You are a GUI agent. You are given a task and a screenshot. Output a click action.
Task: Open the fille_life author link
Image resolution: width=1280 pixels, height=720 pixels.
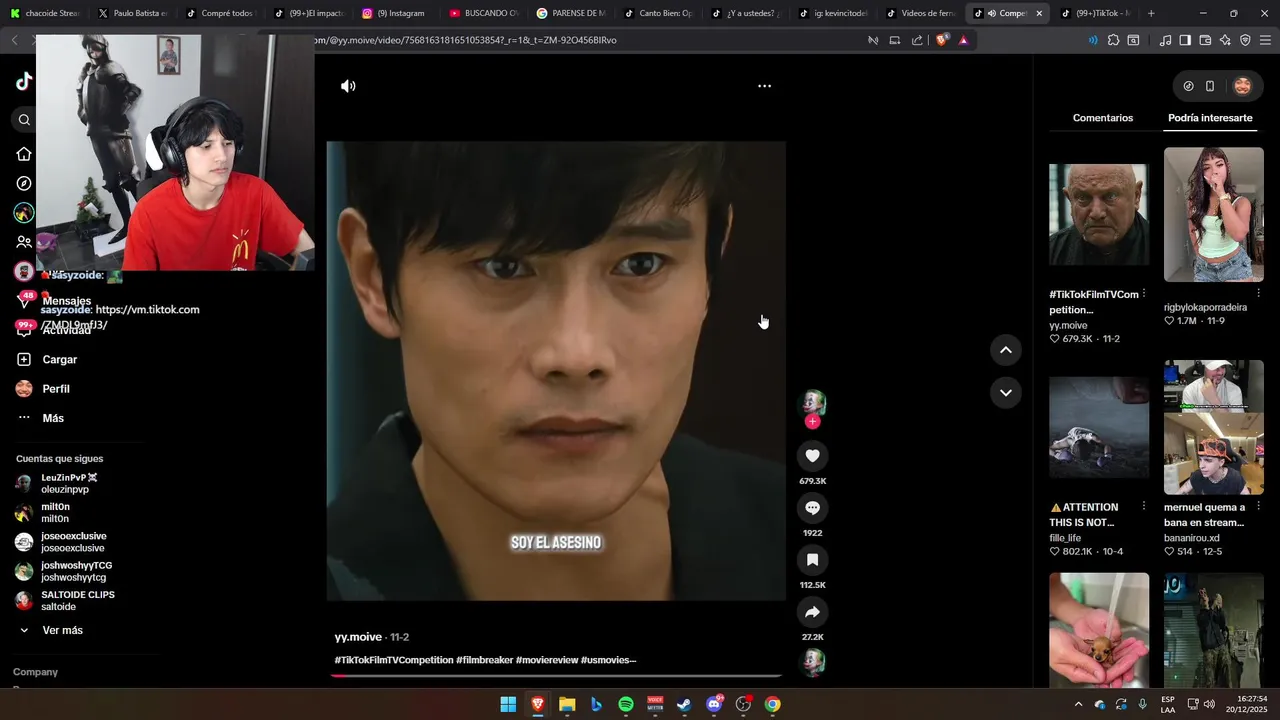click(1065, 538)
